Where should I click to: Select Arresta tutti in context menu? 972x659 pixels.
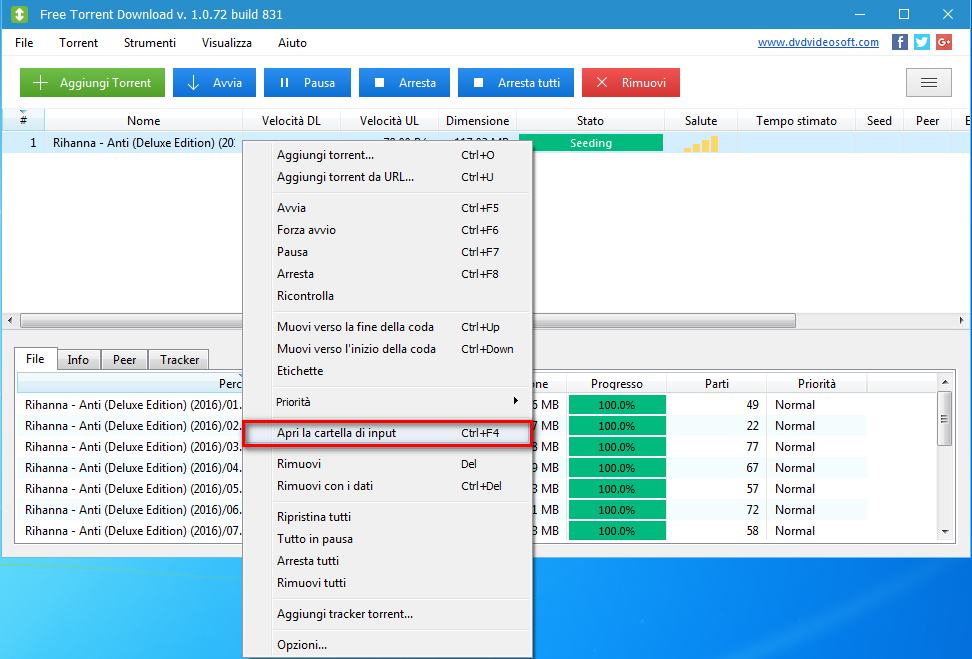[x=387, y=561]
